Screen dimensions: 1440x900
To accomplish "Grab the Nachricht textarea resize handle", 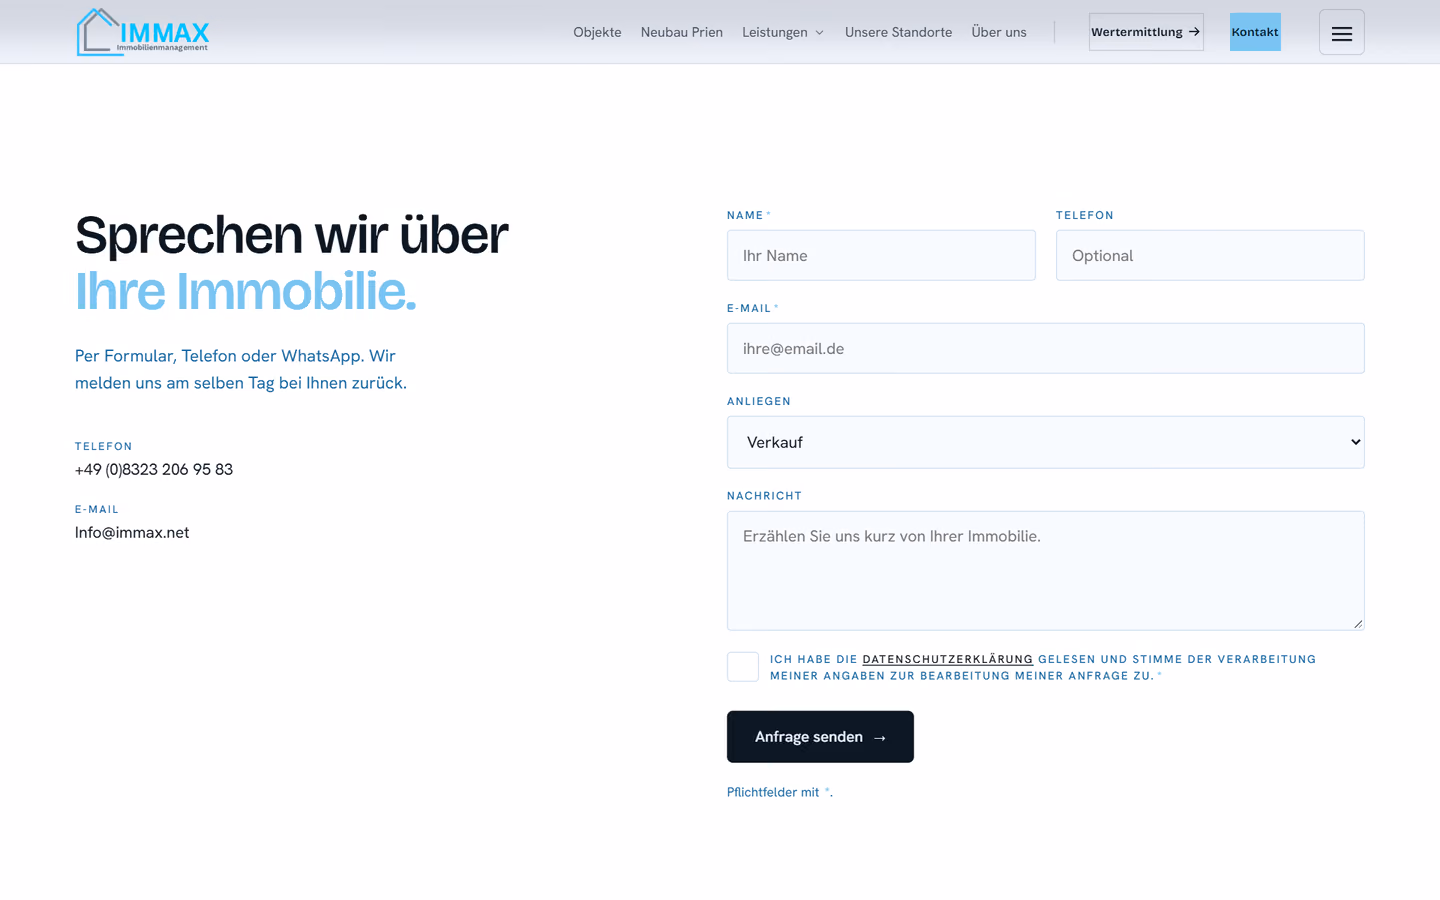I will [x=1358, y=624].
